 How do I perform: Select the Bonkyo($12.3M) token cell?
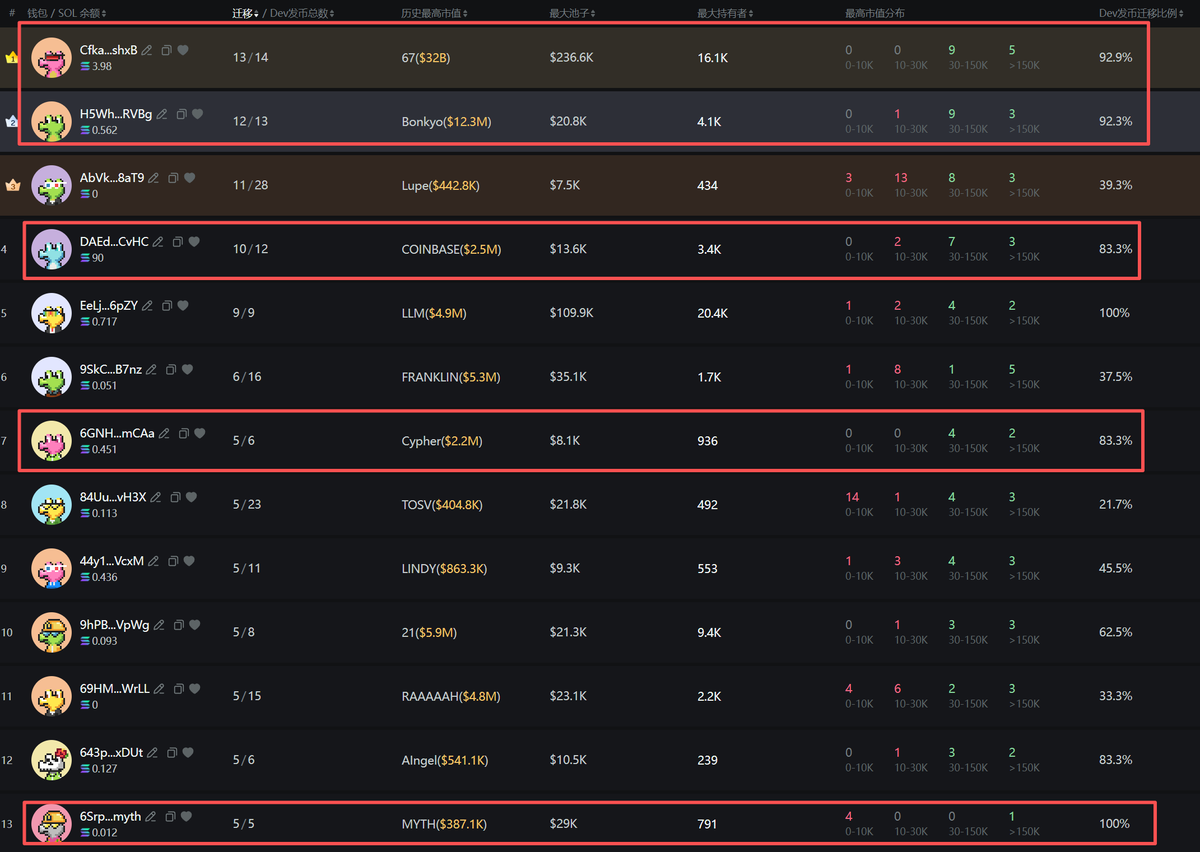(446, 121)
